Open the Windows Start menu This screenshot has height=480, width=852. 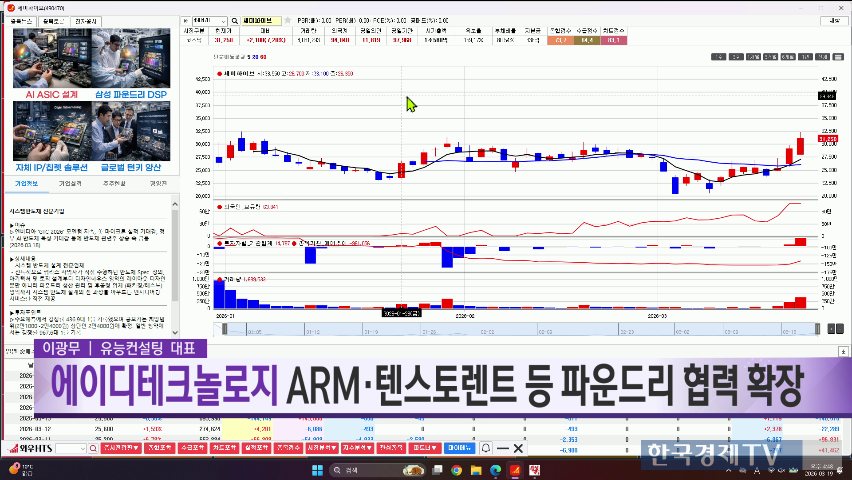[x=320, y=469]
